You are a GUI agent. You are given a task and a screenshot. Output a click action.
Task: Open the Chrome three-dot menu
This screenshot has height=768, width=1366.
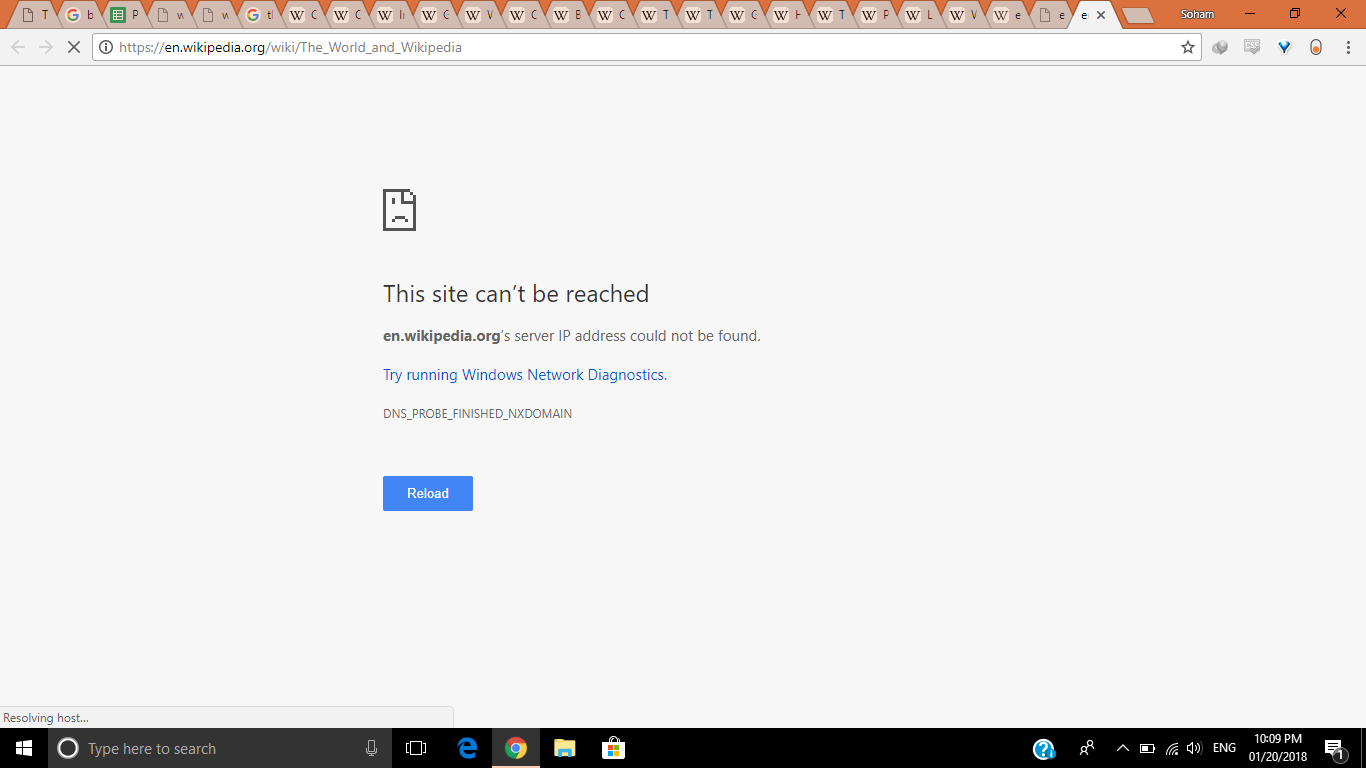pos(1347,47)
